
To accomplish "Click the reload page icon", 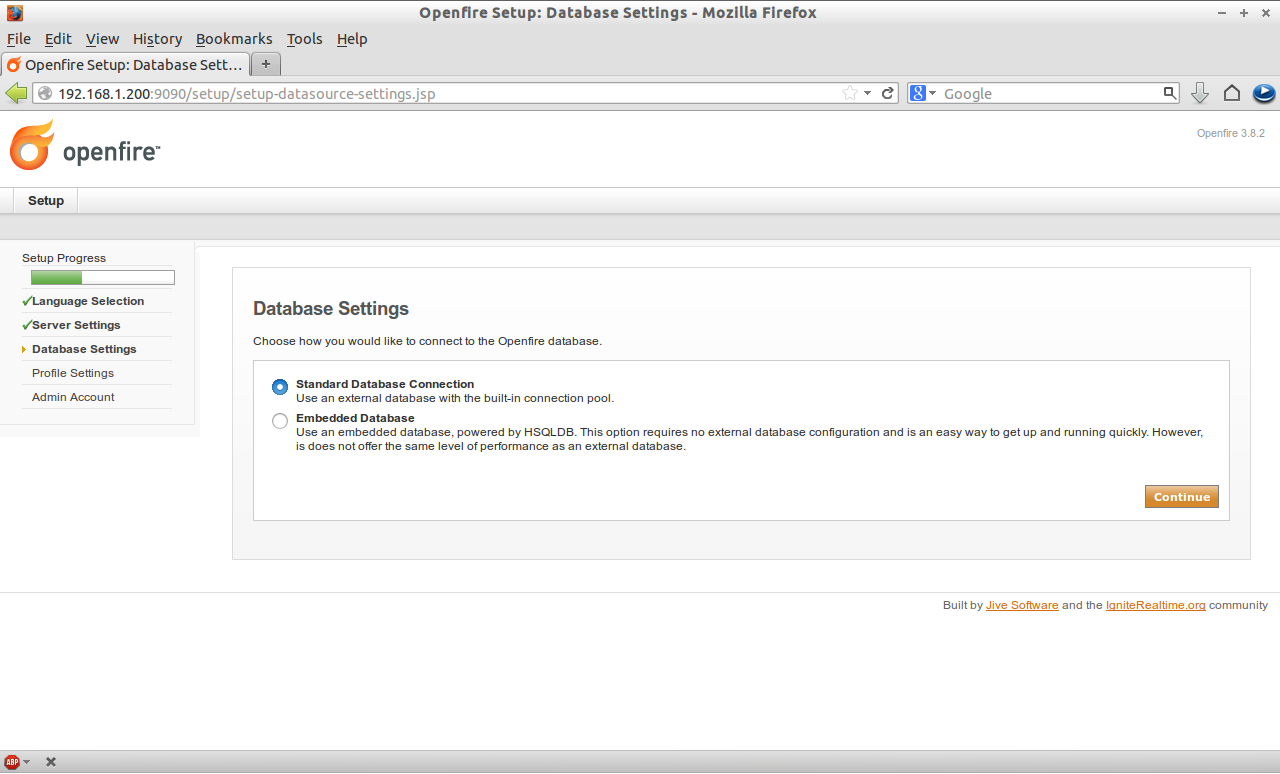I will (x=887, y=93).
